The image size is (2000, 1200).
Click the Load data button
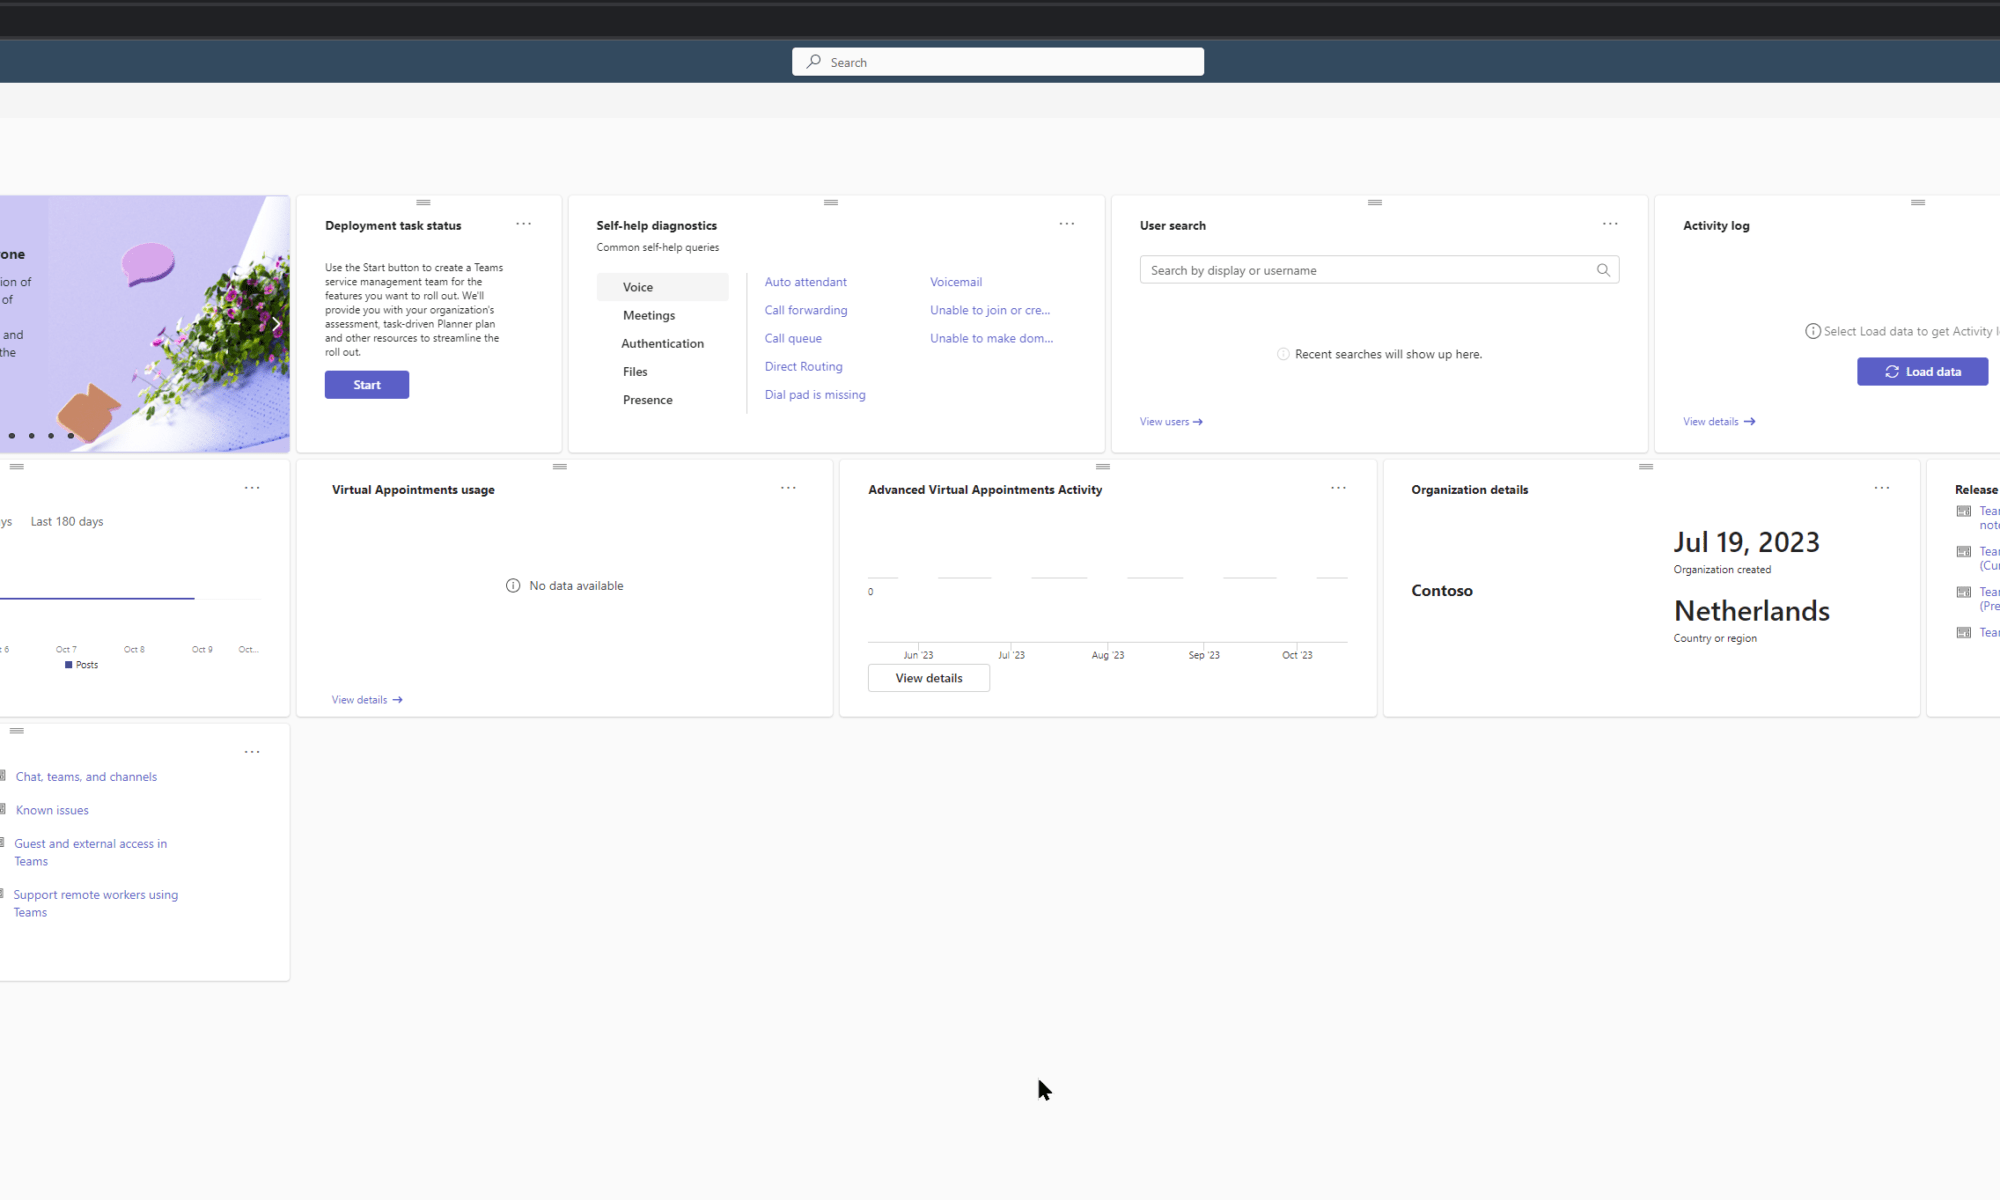[1921, 371]
